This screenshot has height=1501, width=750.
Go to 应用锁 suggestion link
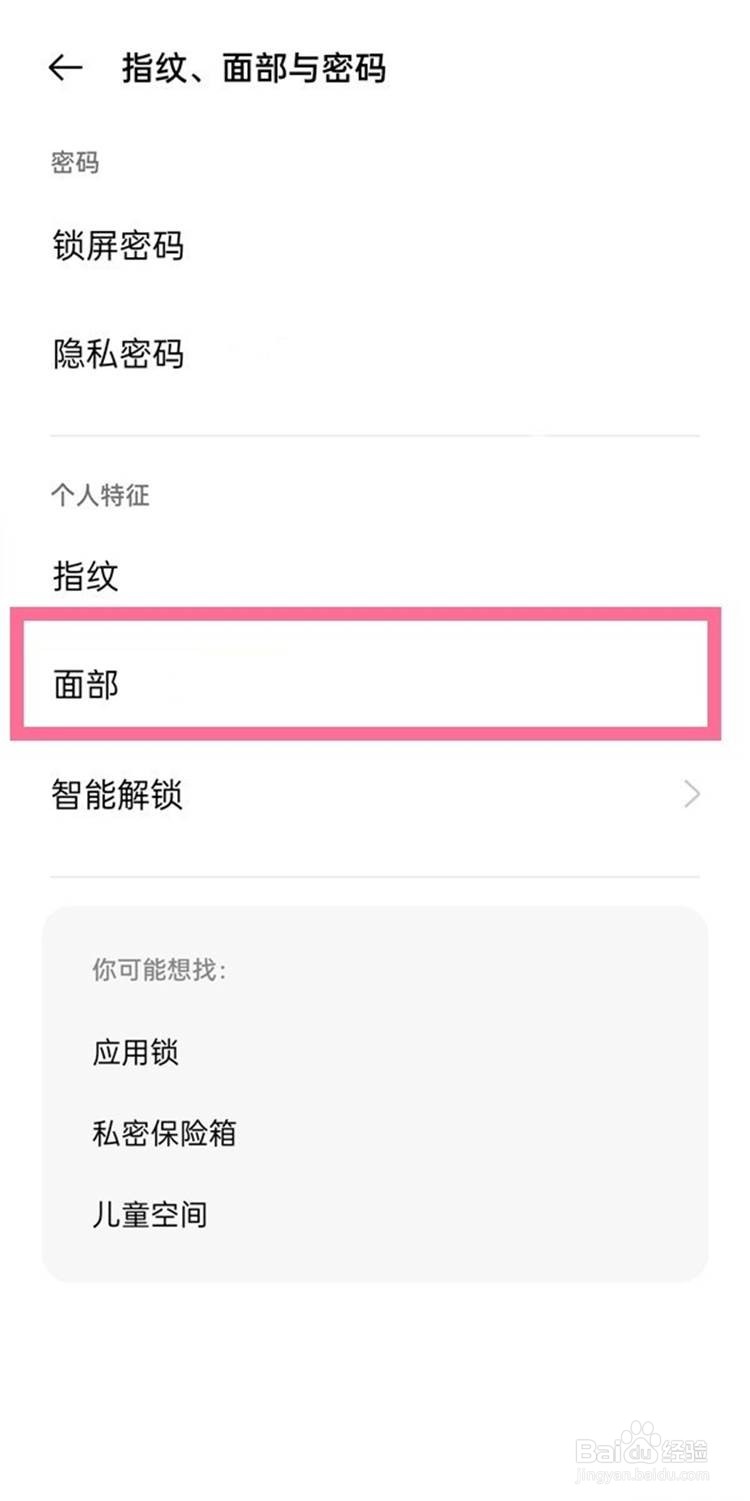click(x=136, y=1052)
